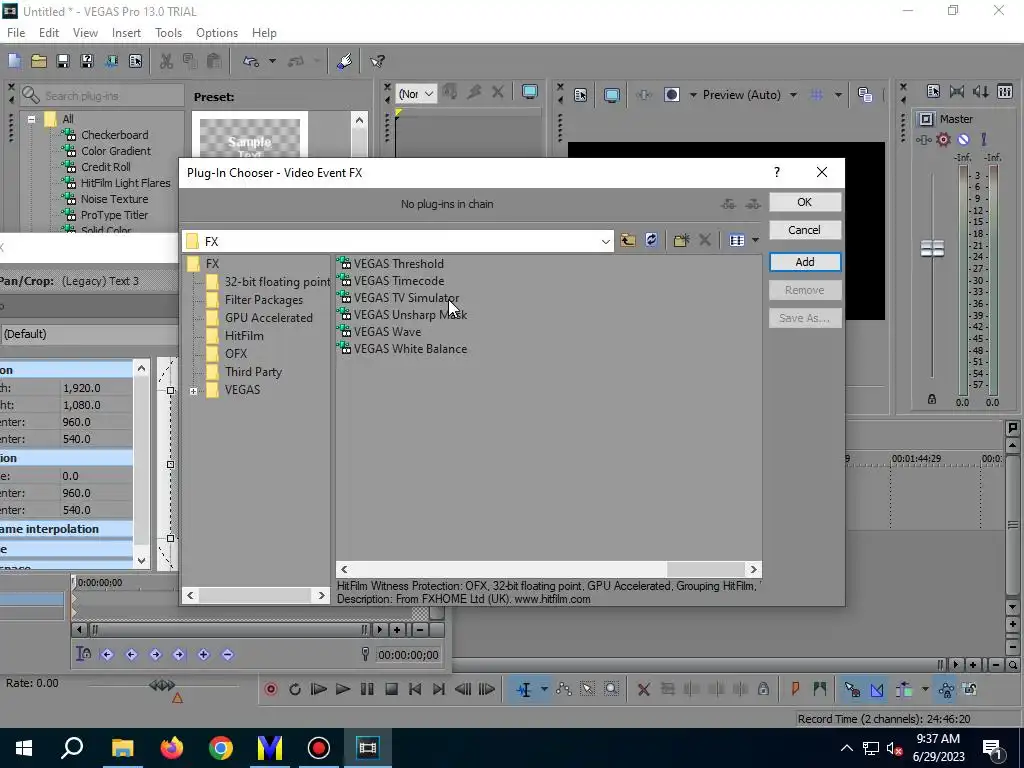Click the Record button in transport bar
The width and height of the screenshot is (1024, 768).
(x=271, y=689)
